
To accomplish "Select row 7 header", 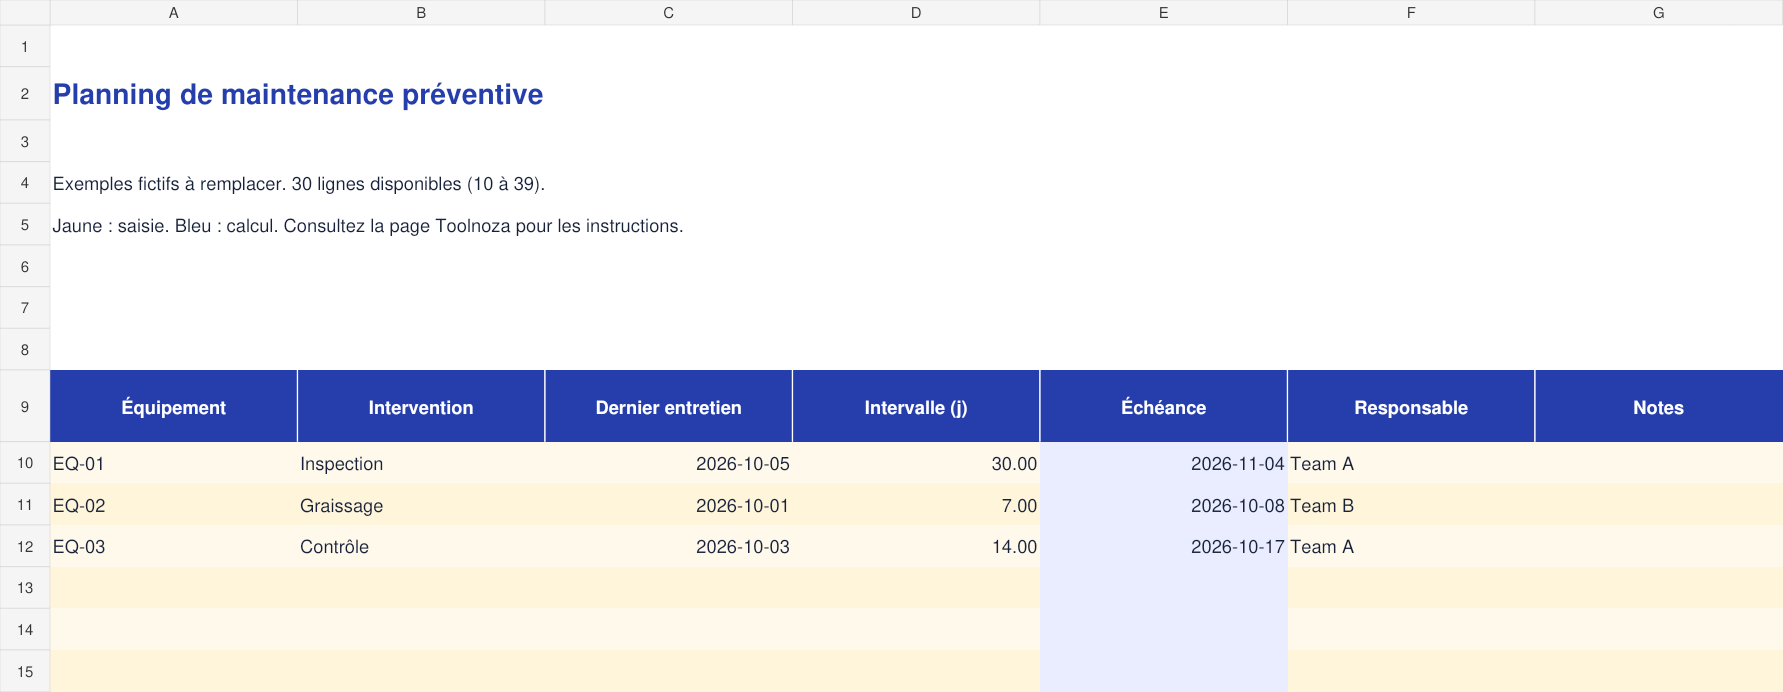I will [x=25, y=308].
